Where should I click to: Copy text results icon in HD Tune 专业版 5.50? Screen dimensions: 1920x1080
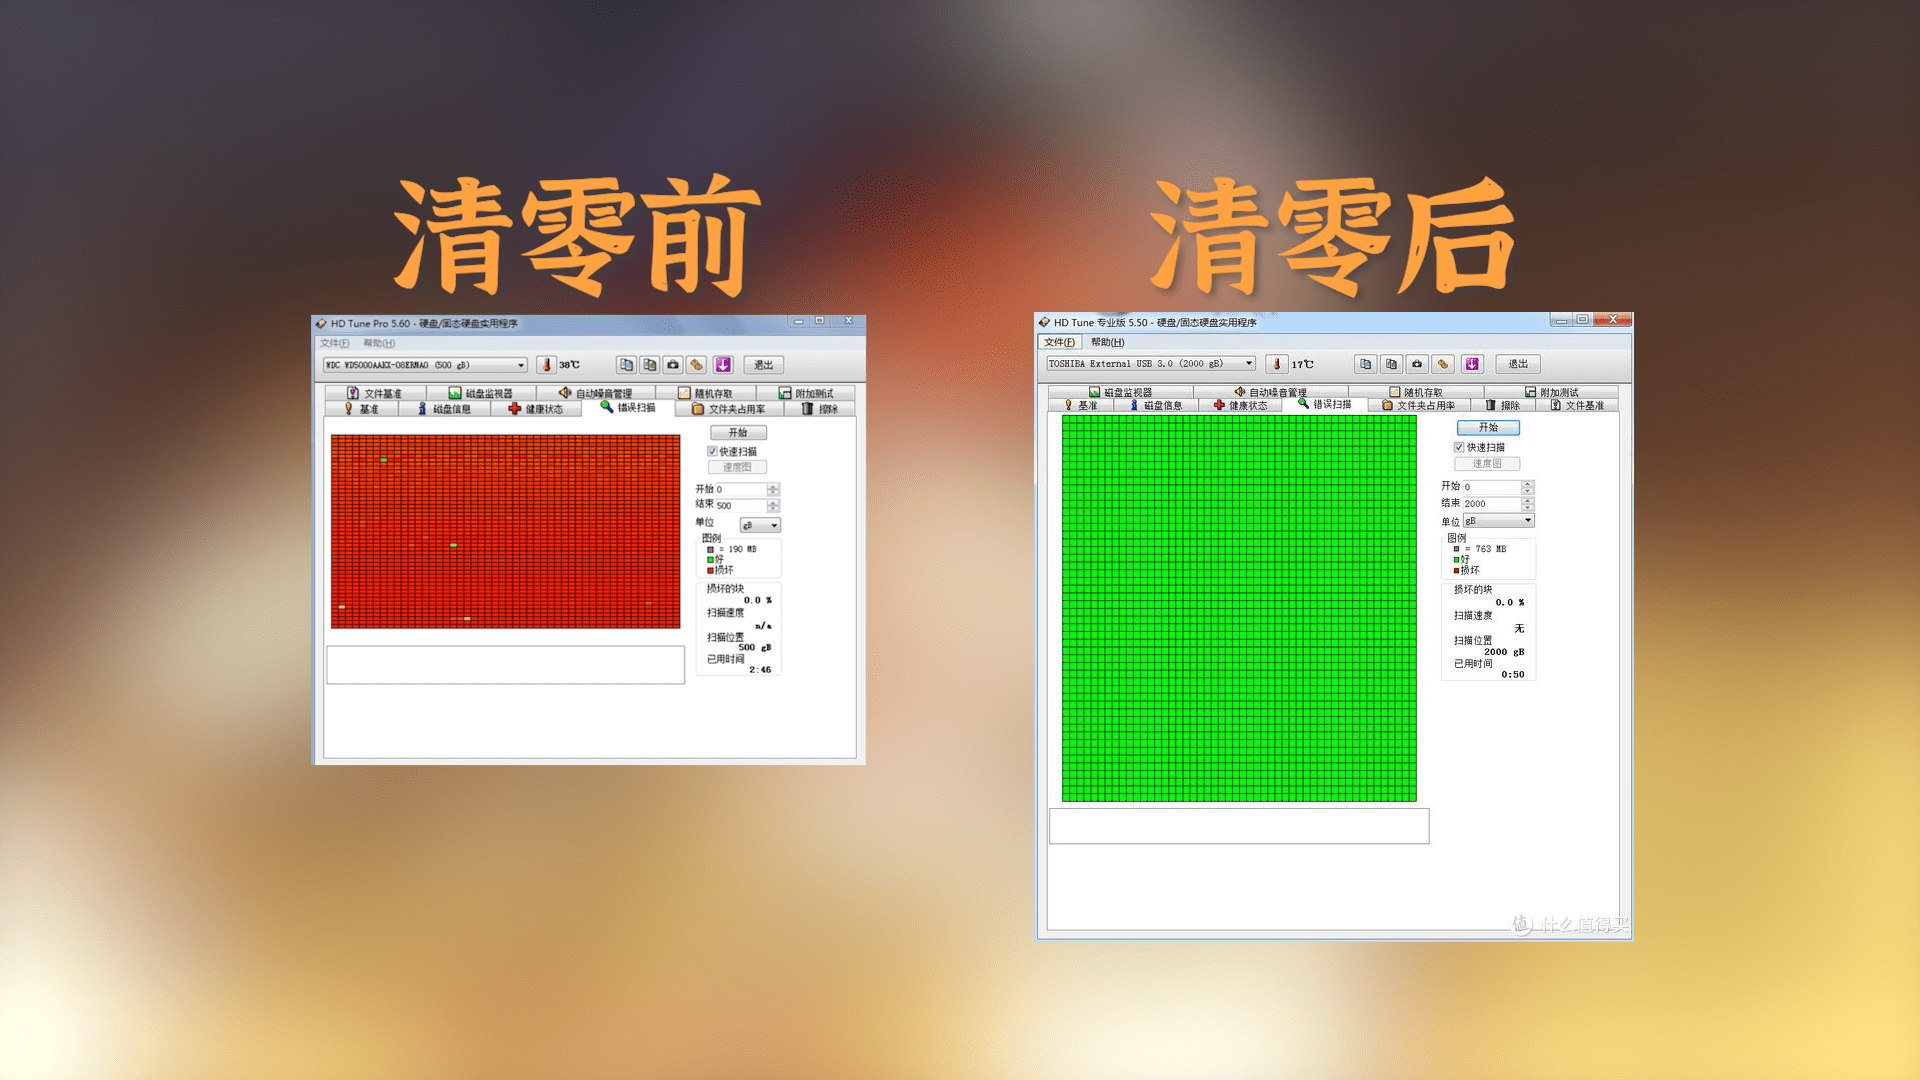(1365, 364)
